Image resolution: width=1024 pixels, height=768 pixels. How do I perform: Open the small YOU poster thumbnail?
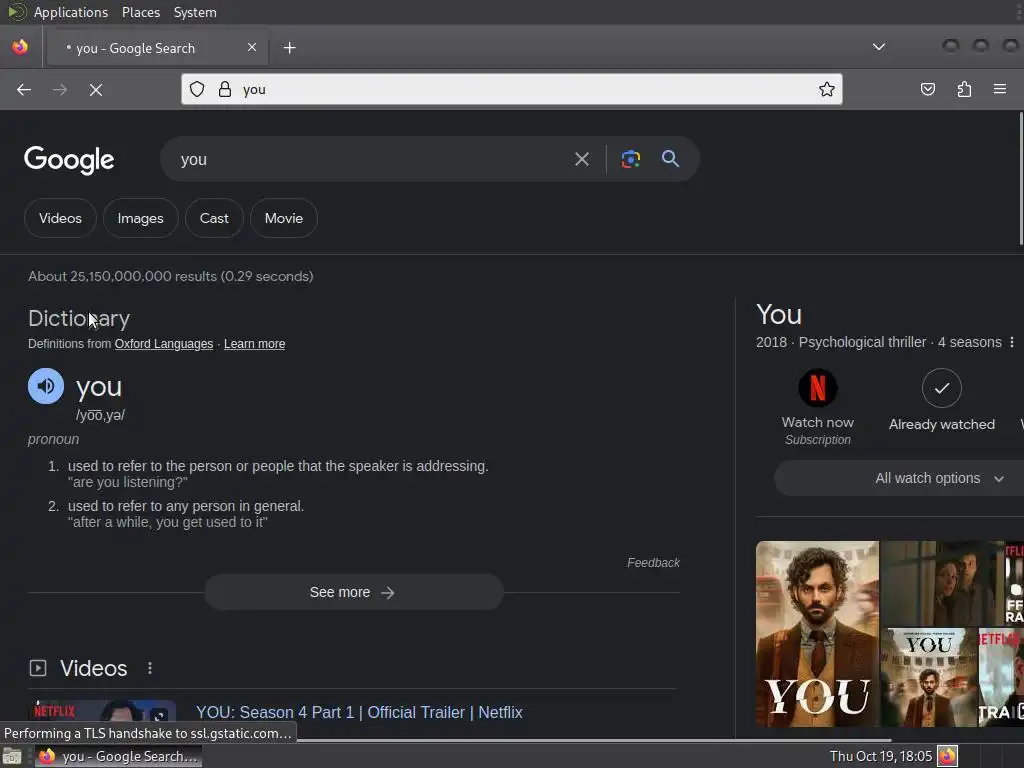pos(928,677)
